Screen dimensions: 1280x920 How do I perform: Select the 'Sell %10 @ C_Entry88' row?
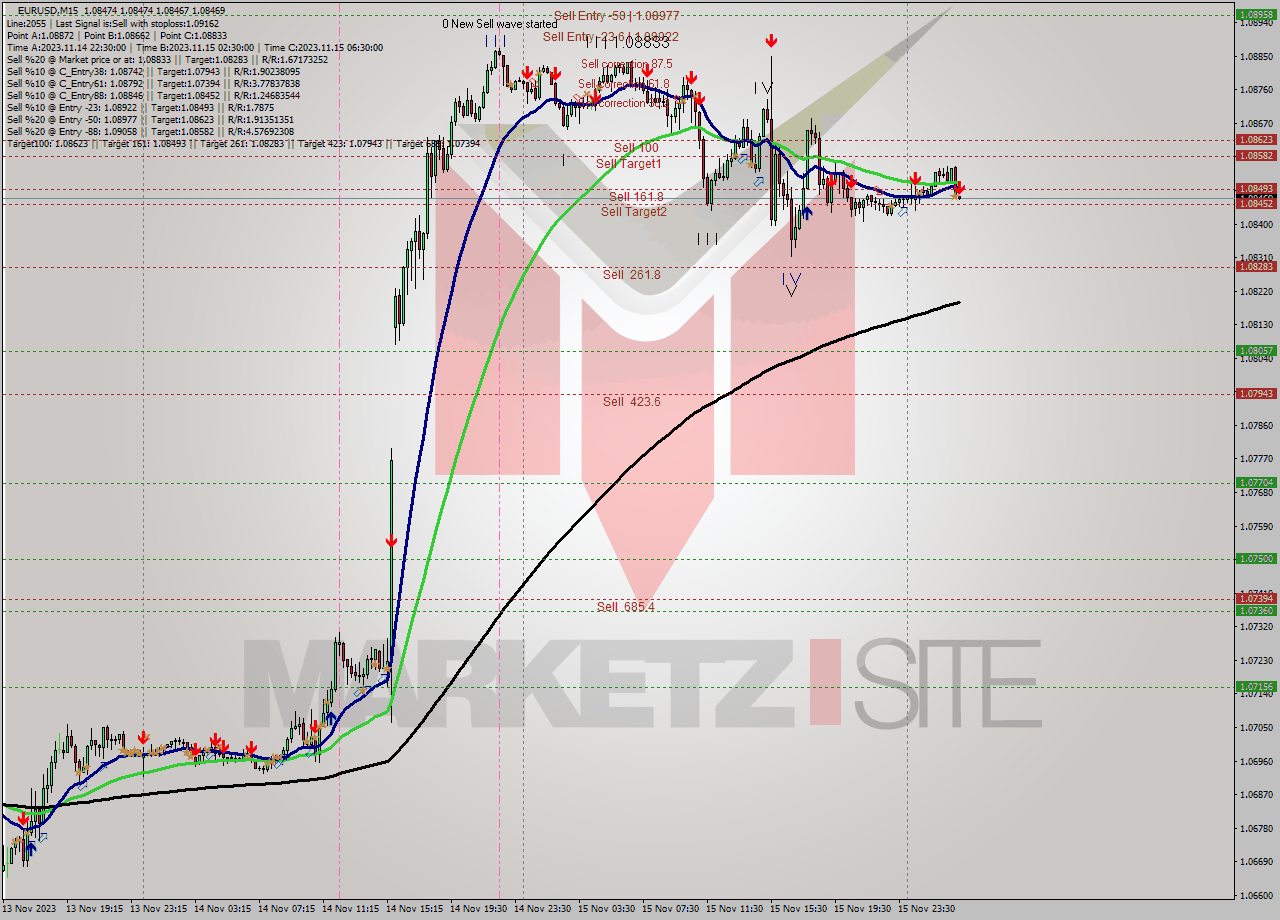coord(153,95)
